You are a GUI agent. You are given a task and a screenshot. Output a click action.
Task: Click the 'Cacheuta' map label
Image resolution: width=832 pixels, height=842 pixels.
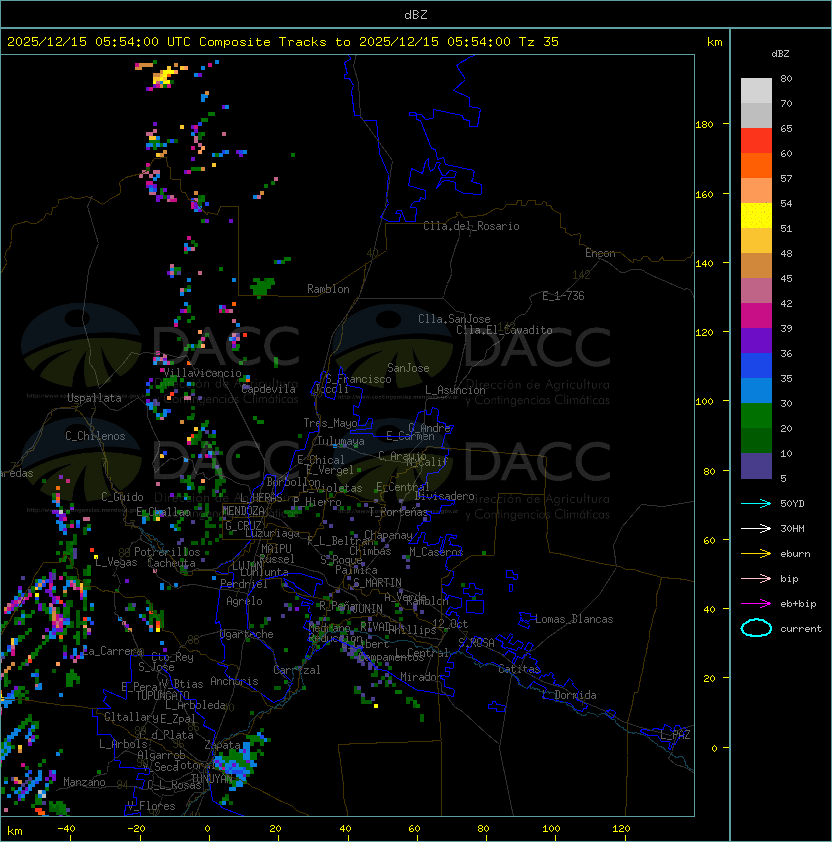tap(171, 563)
